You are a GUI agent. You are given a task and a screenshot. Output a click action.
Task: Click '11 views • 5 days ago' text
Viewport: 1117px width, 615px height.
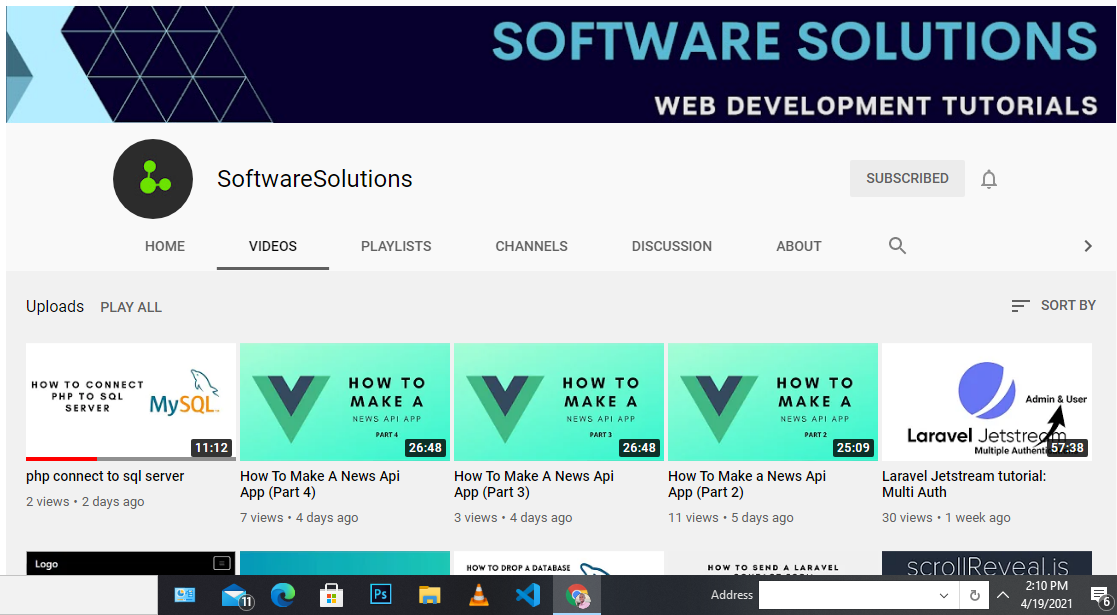click(731, 518)
